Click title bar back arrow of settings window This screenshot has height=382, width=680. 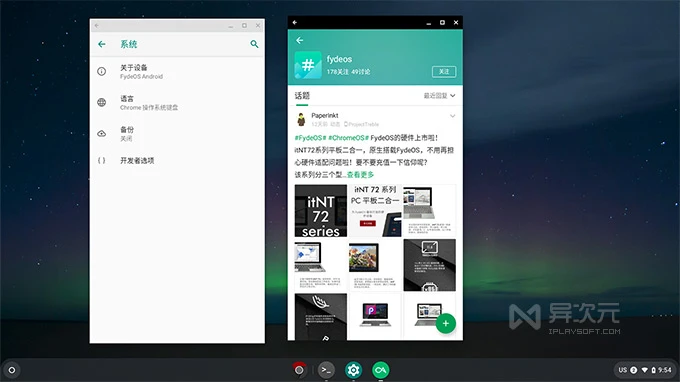point(97,26)
